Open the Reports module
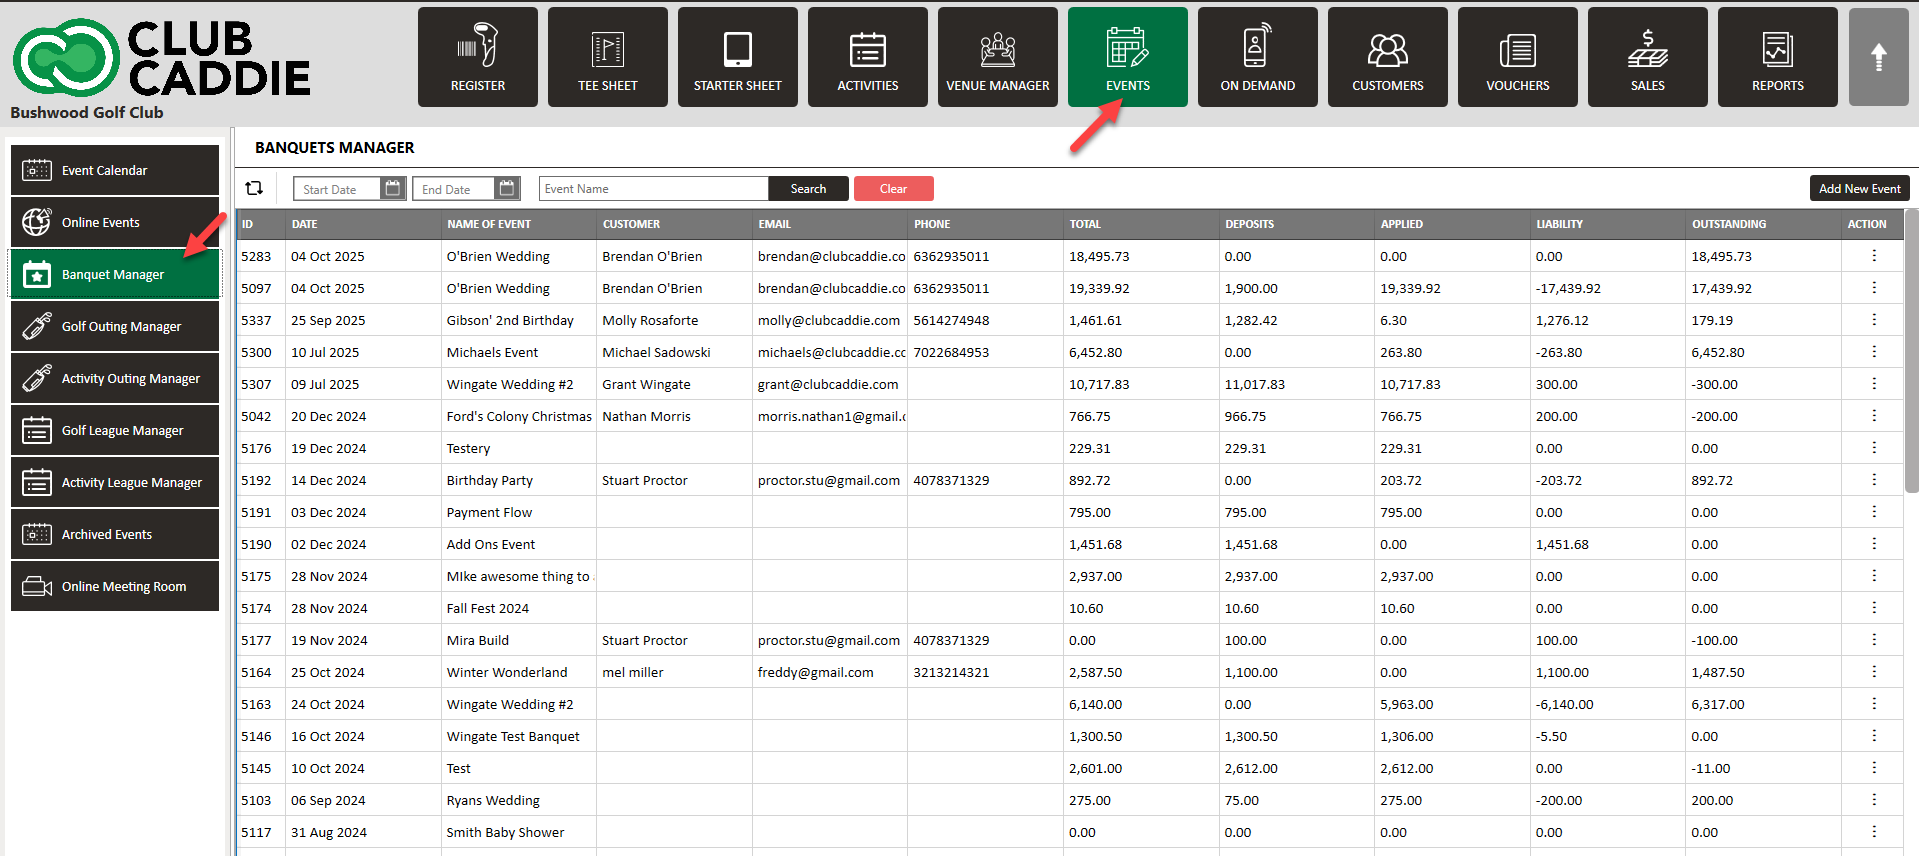The width and height of the screenshot is (1919, 856). point(1777,57)
